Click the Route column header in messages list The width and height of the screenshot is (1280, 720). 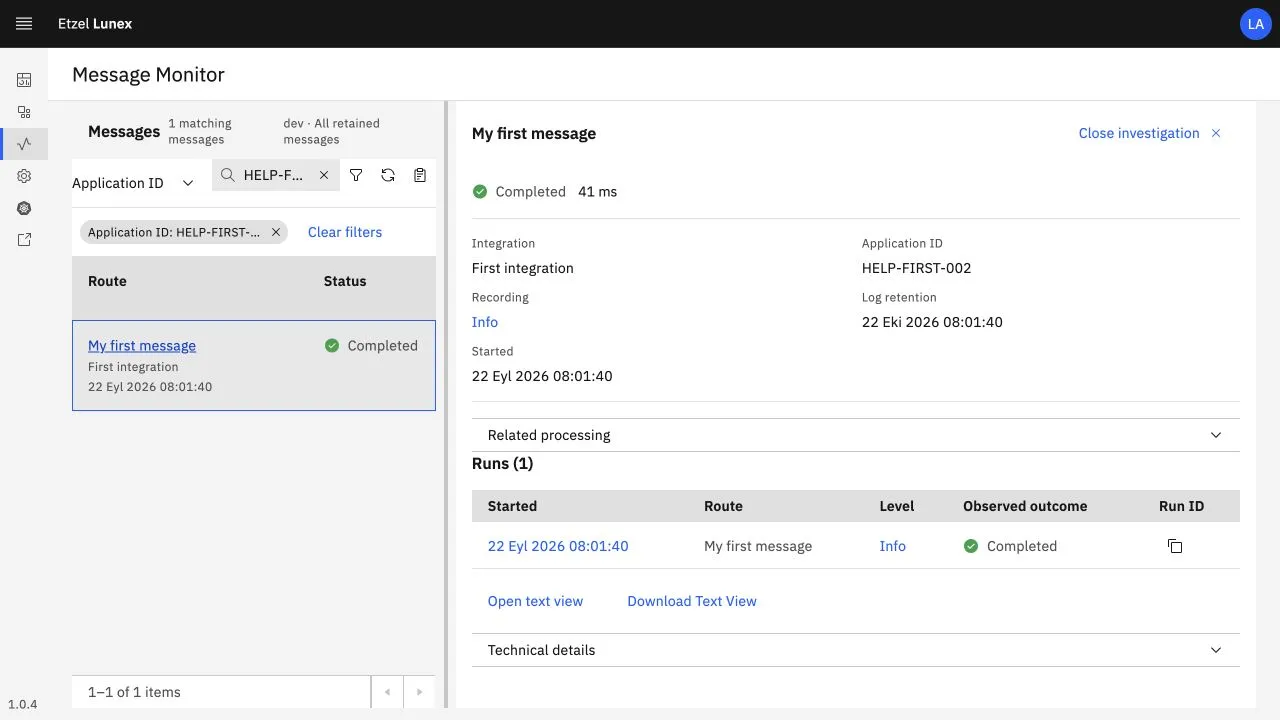[x=107, y=281]
